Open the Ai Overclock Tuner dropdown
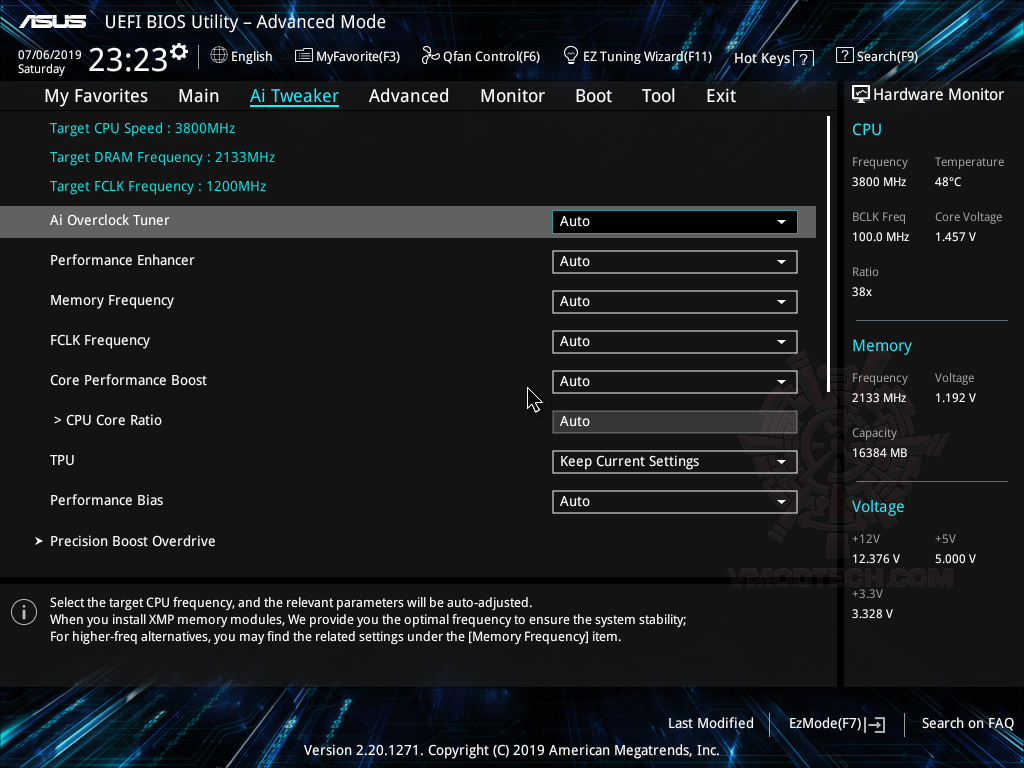Viewport: 1024px width, 768px height. point(674,221)
